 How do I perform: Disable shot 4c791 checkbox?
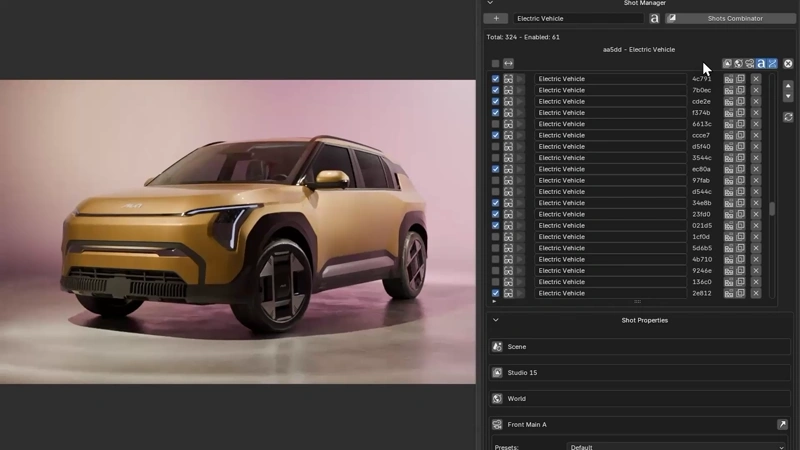pos(495,79)
